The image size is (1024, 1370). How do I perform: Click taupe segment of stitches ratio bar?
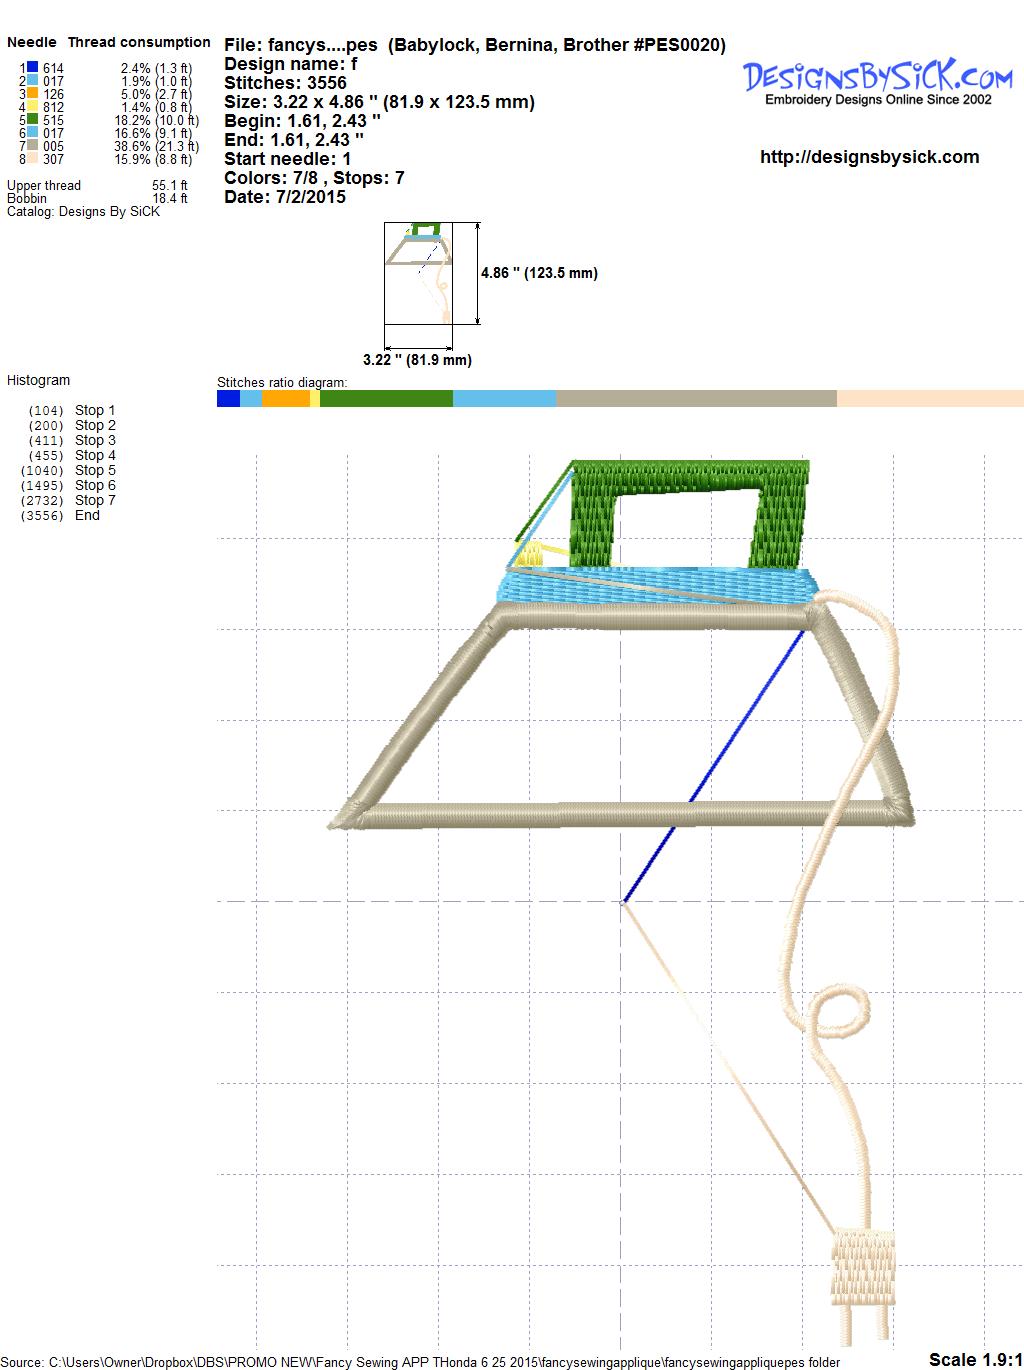click(x=695, y=399)
